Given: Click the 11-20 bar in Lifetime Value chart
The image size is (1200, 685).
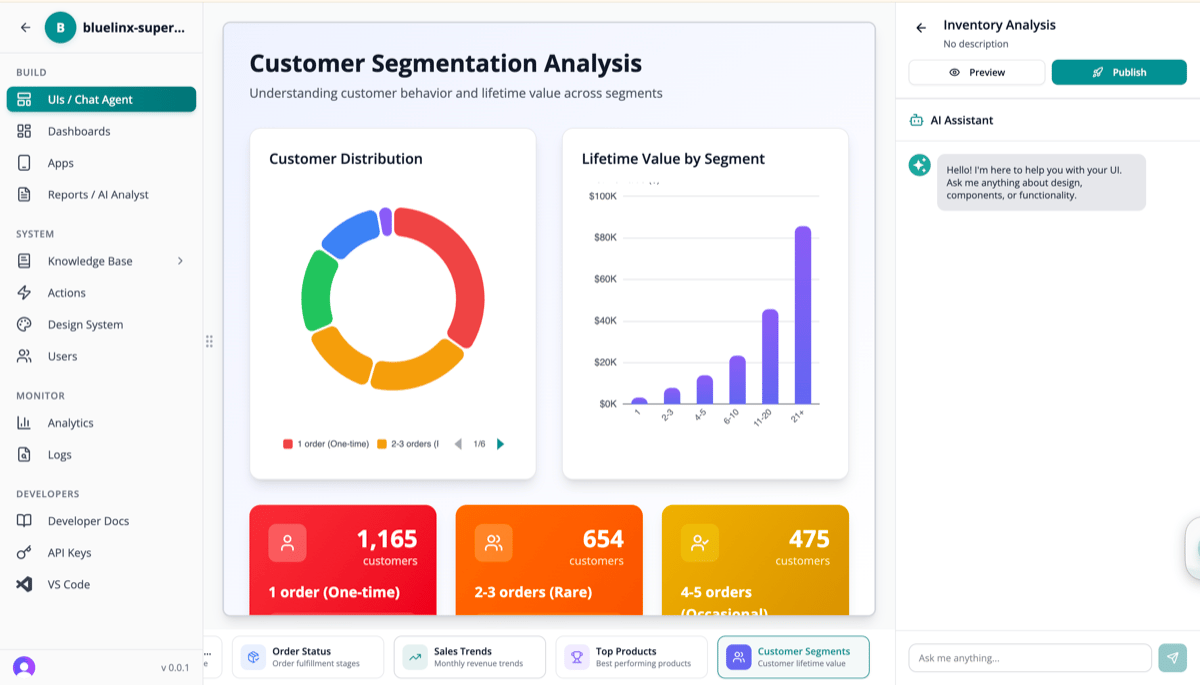Looking at the screenshot, I should tap(770, 357).
